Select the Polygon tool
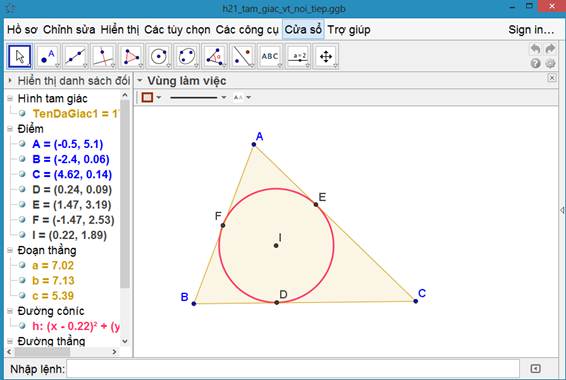Viewport: 566px width, 380px height. click(131, 56)
